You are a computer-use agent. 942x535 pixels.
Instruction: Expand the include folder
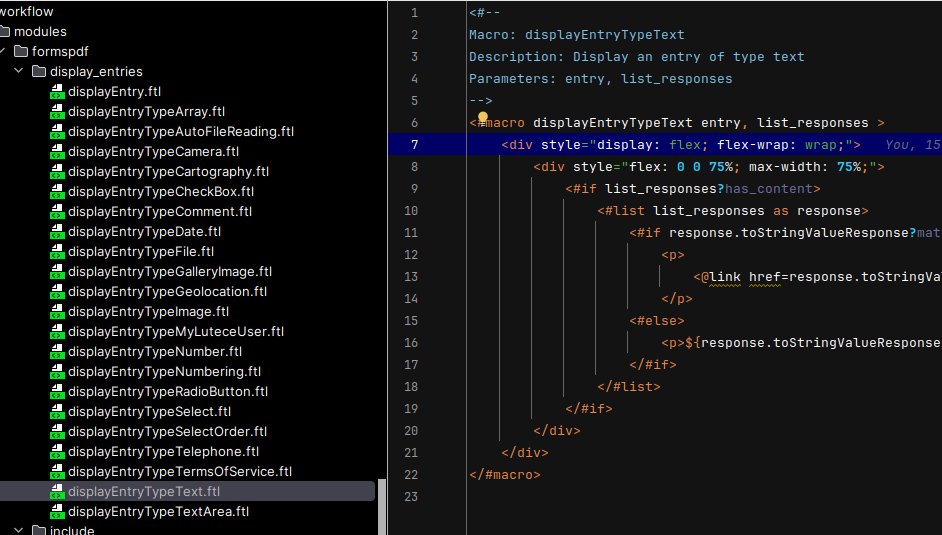click(x=18, y=530)
